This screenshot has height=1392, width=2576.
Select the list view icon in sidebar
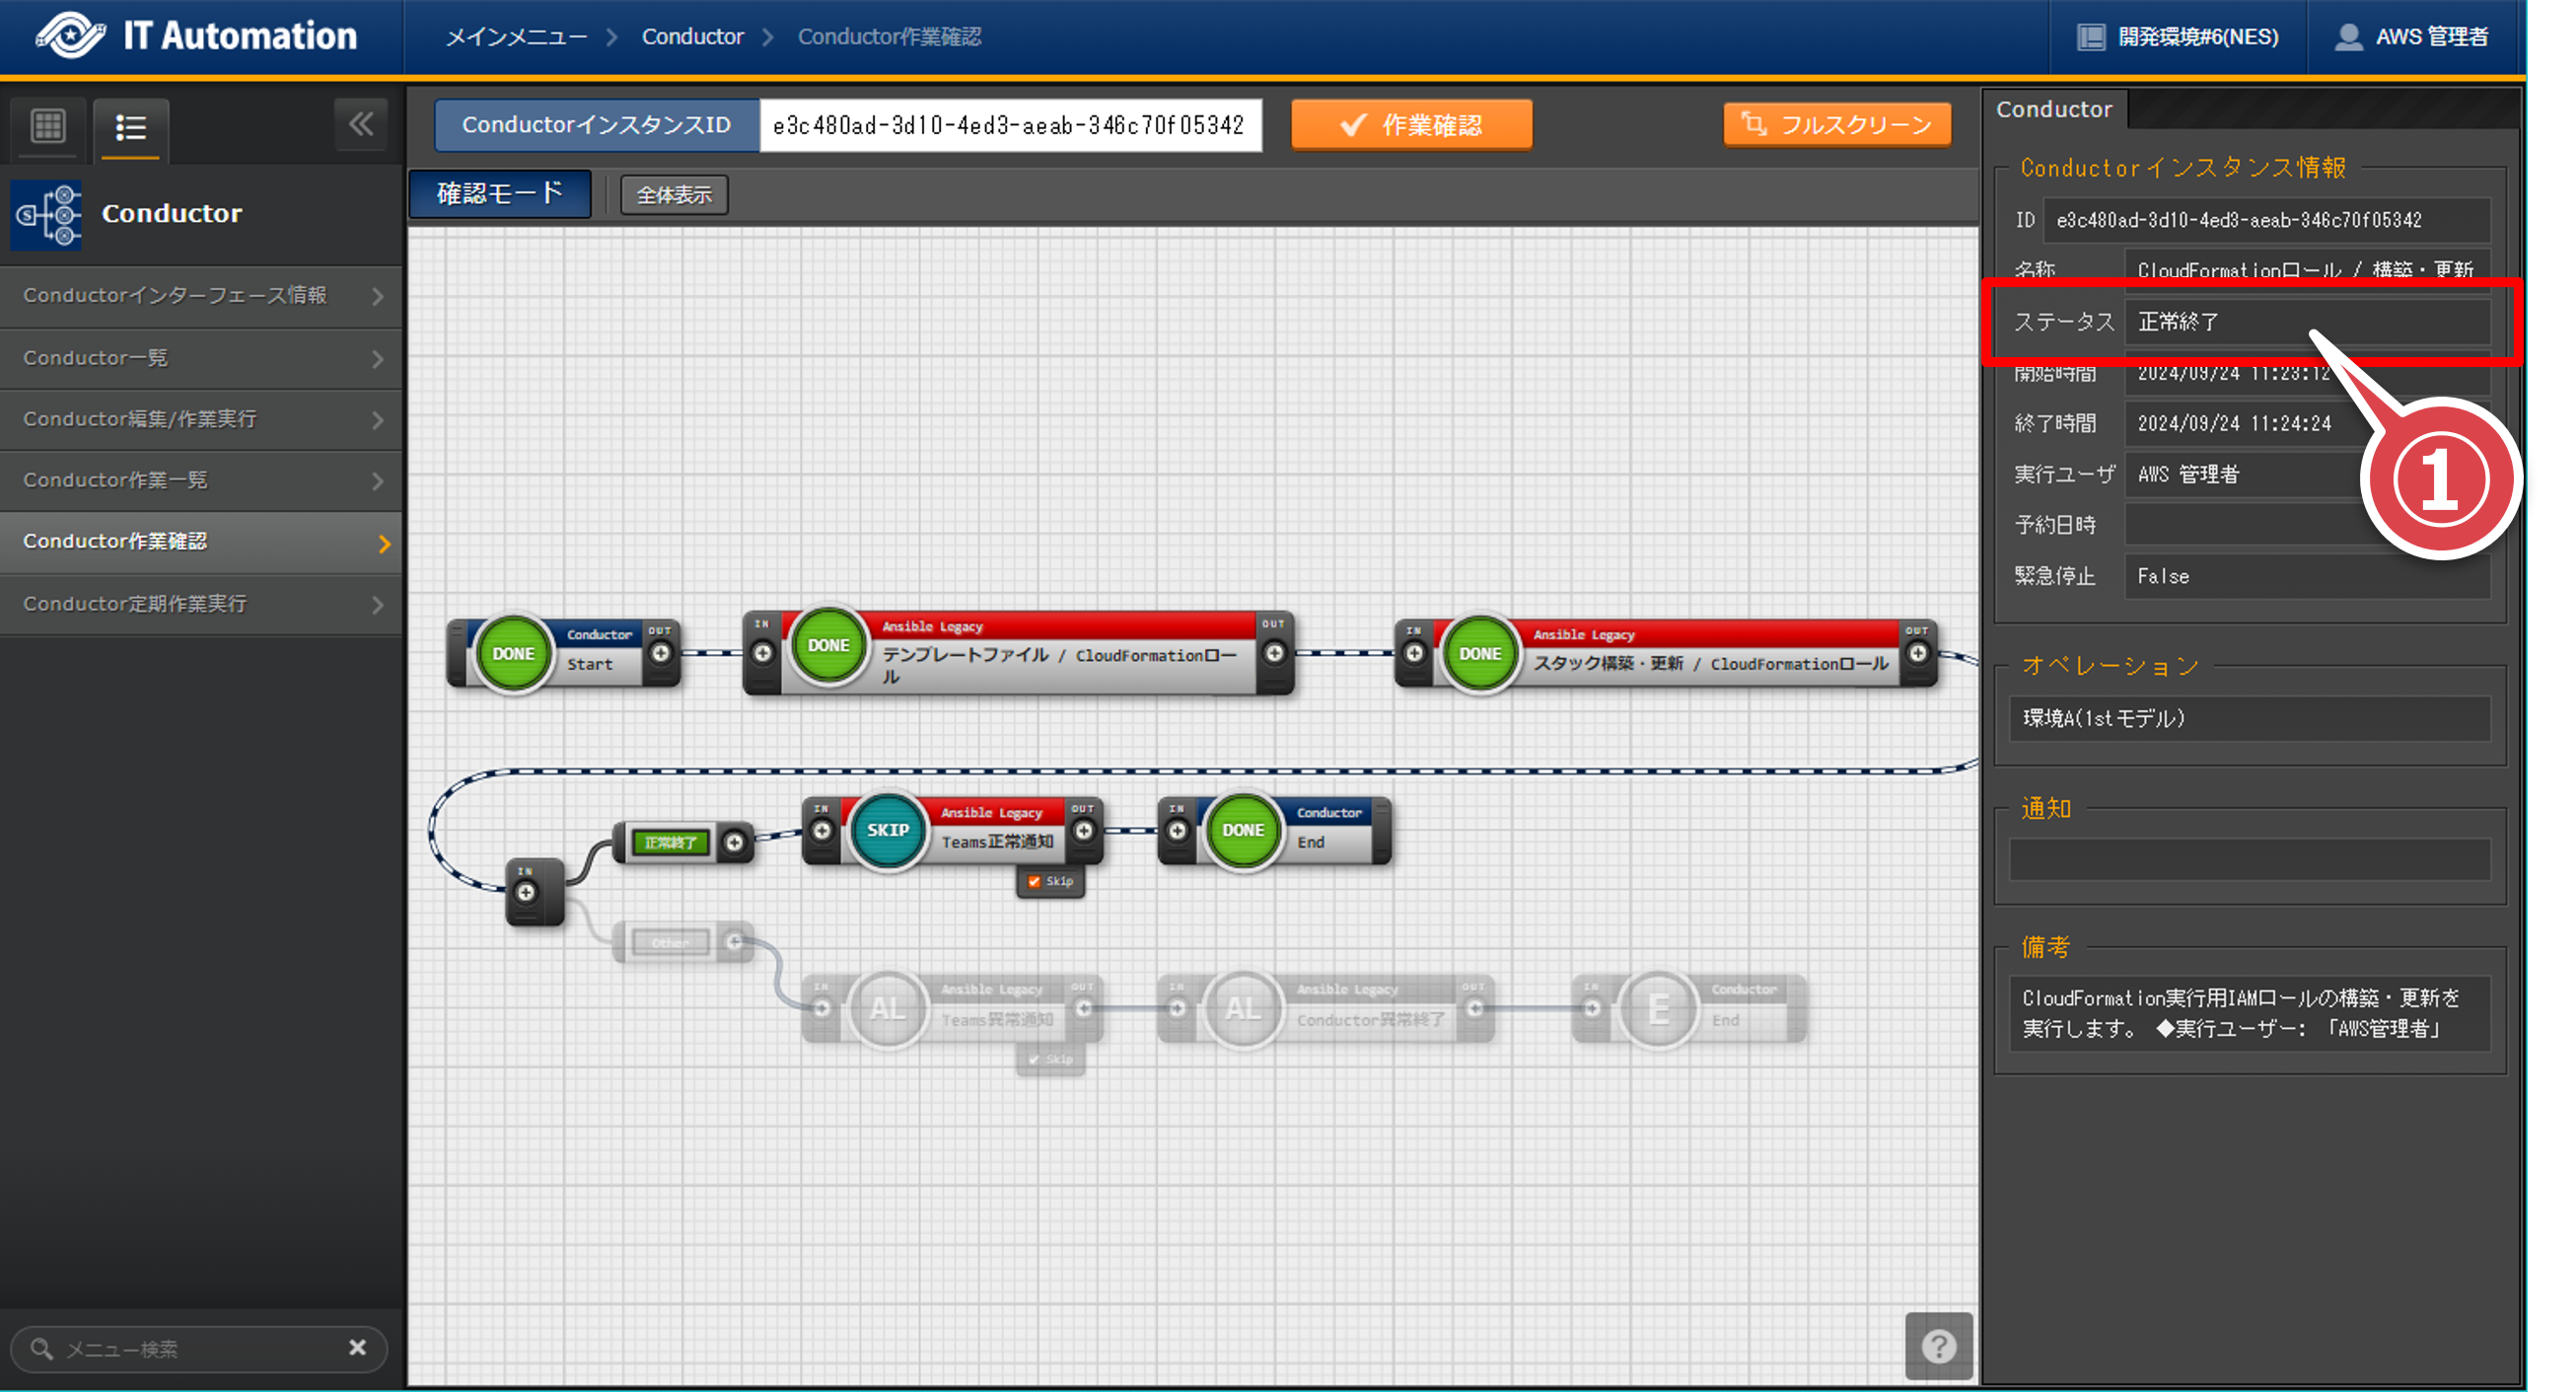[x=131, y=127]
